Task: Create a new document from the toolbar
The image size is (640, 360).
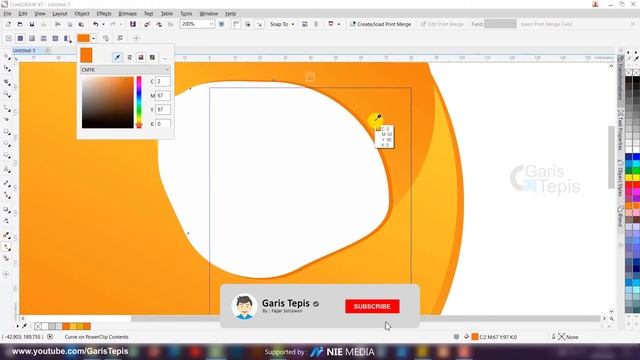Action: click(x=8, y=24)
